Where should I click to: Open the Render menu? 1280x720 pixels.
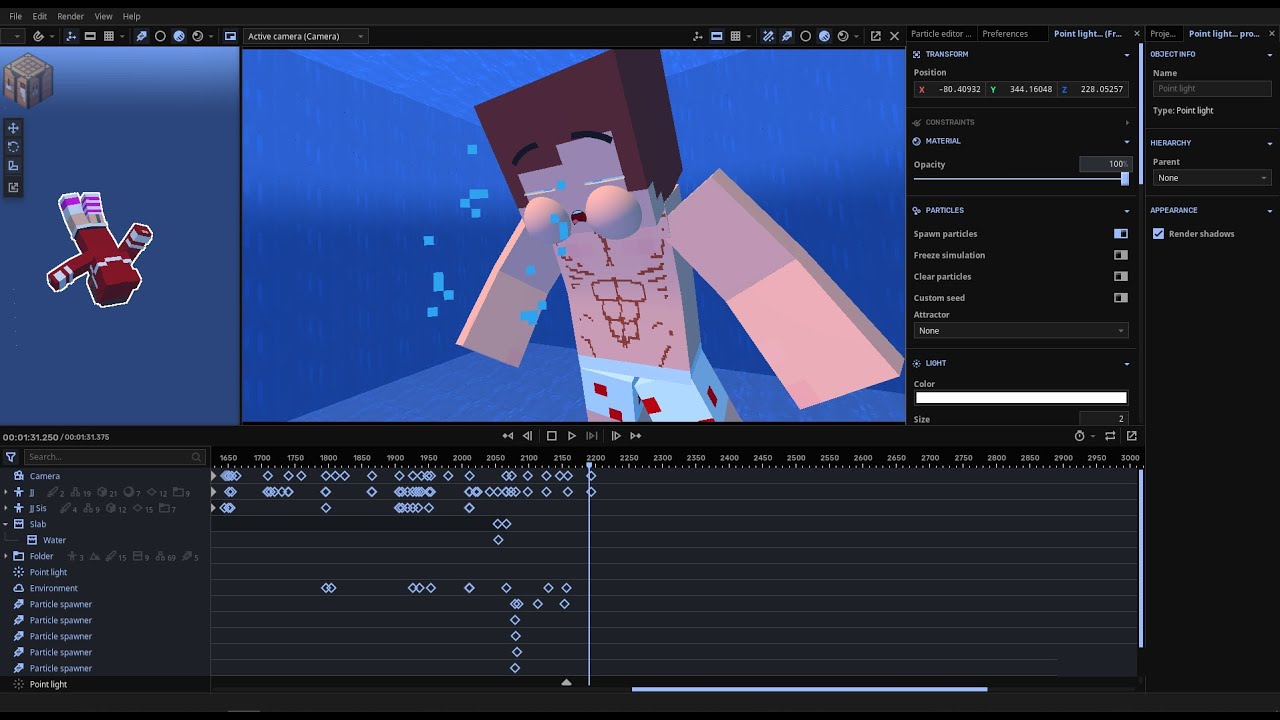71,16
